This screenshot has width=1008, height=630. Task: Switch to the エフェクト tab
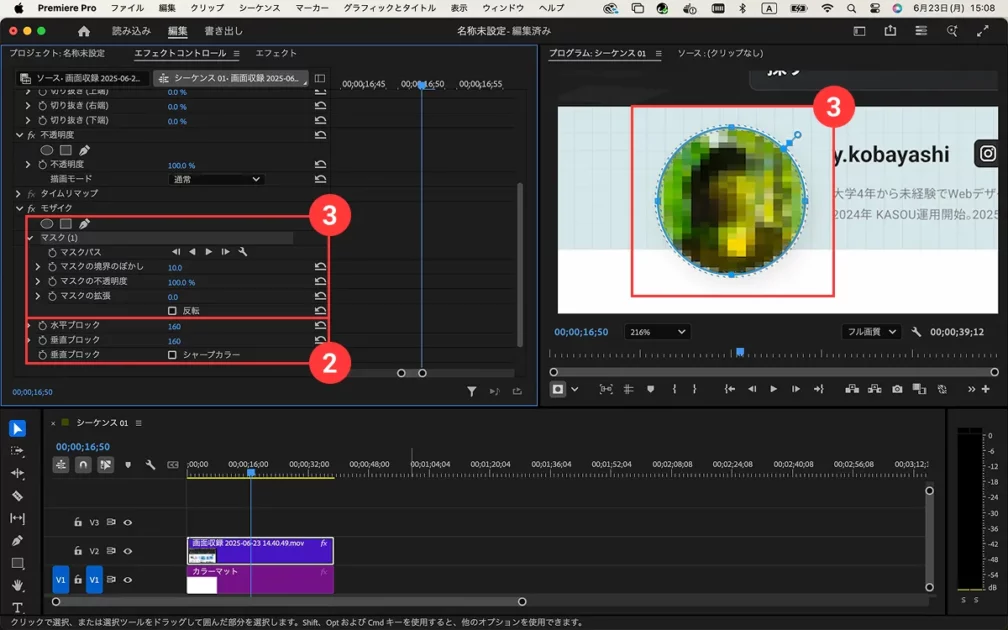275,53
